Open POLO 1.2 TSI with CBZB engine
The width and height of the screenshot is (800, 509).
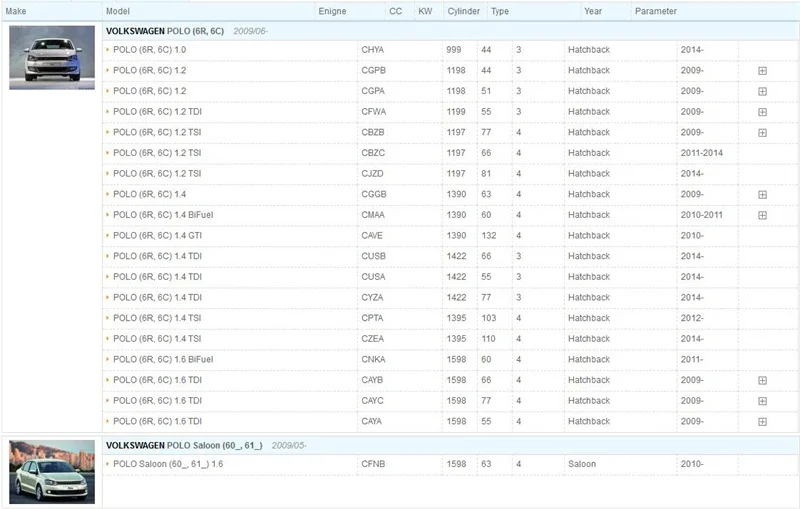pos(157,132)
